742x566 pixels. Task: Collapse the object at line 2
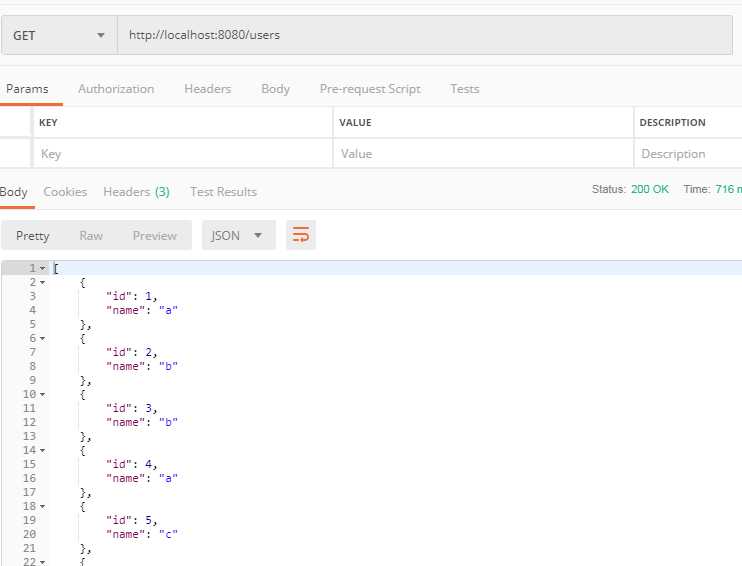(x=43, y=283)
